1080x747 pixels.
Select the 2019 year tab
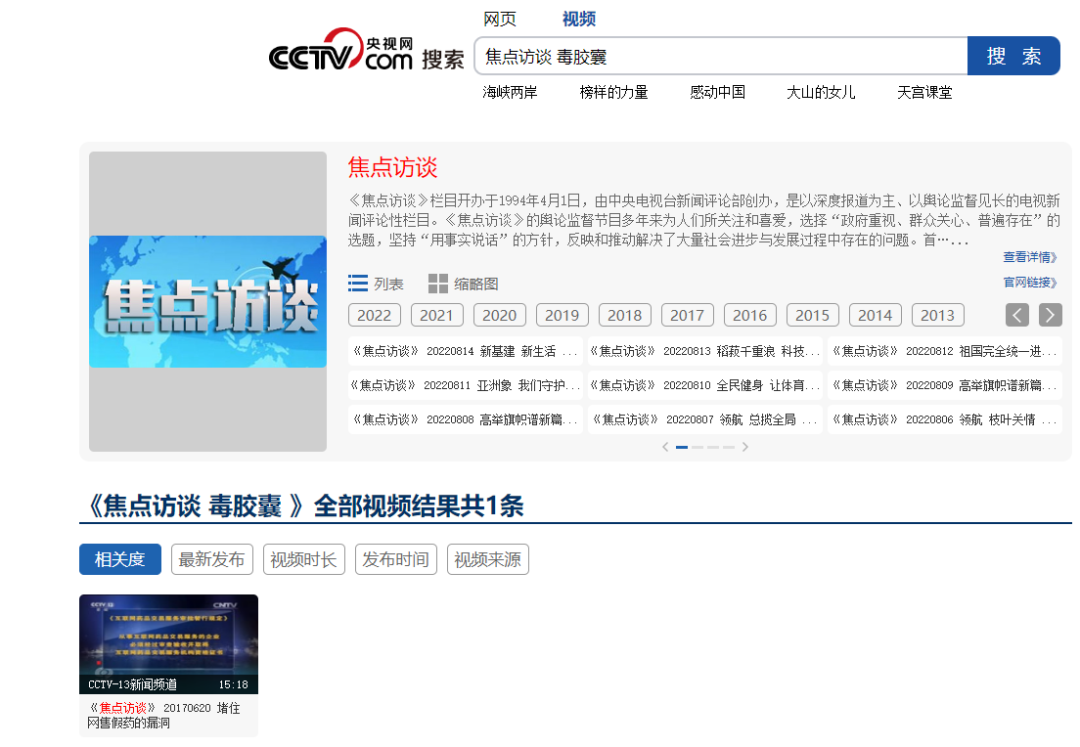(562, 315)
